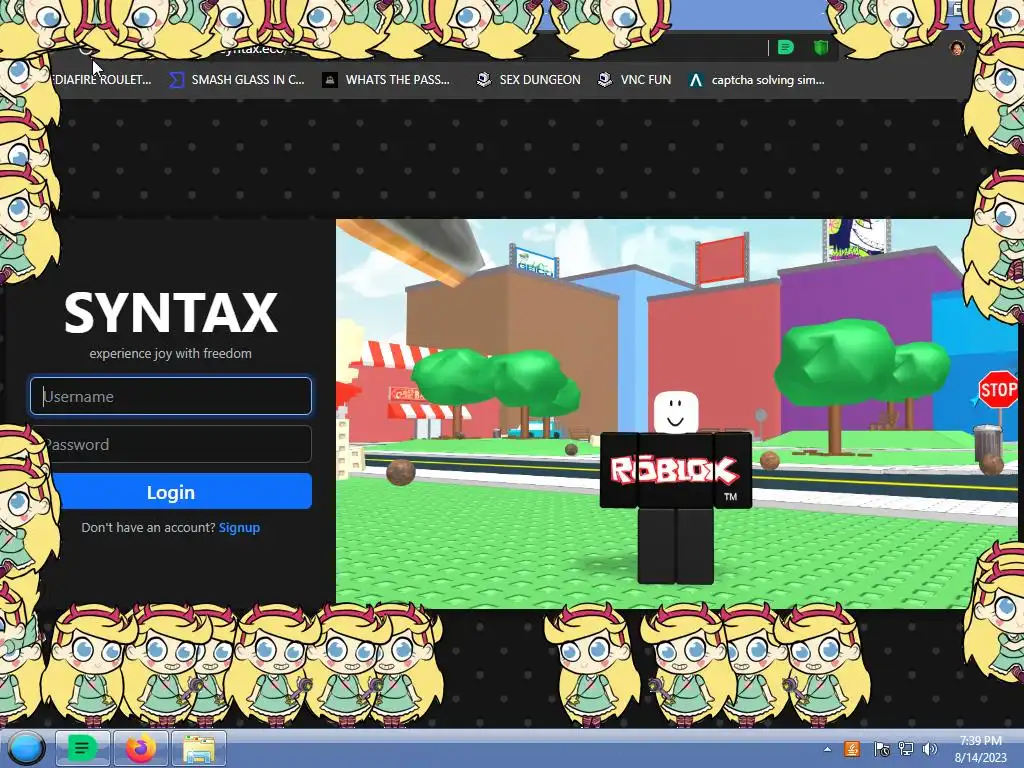Click the volume speaker icon

pos(929,749)
